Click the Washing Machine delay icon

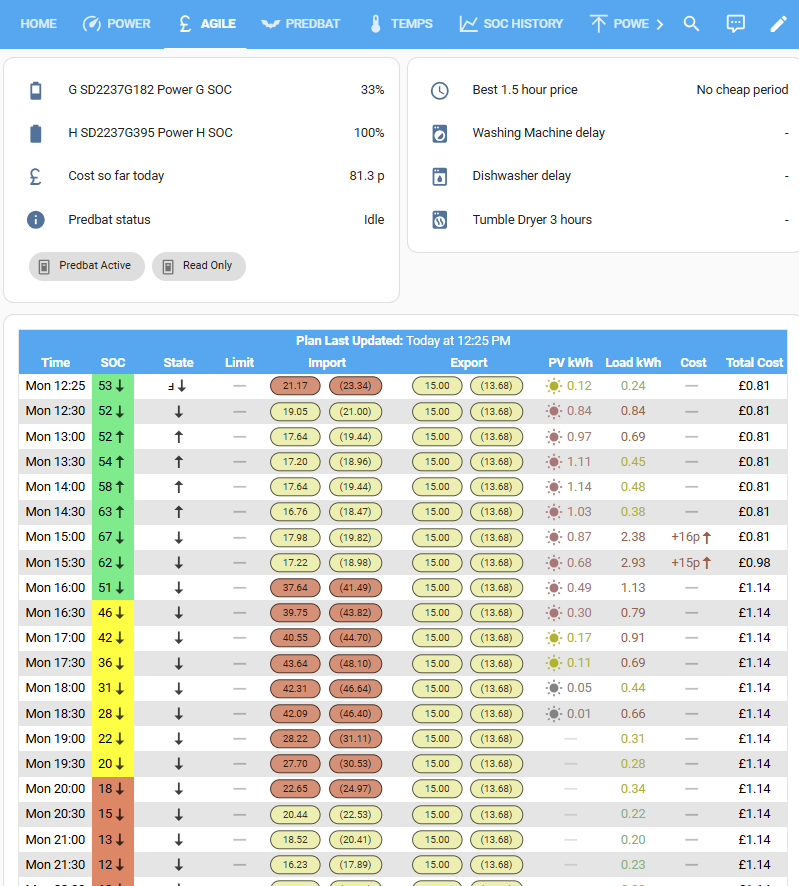(x=440, y=133)
